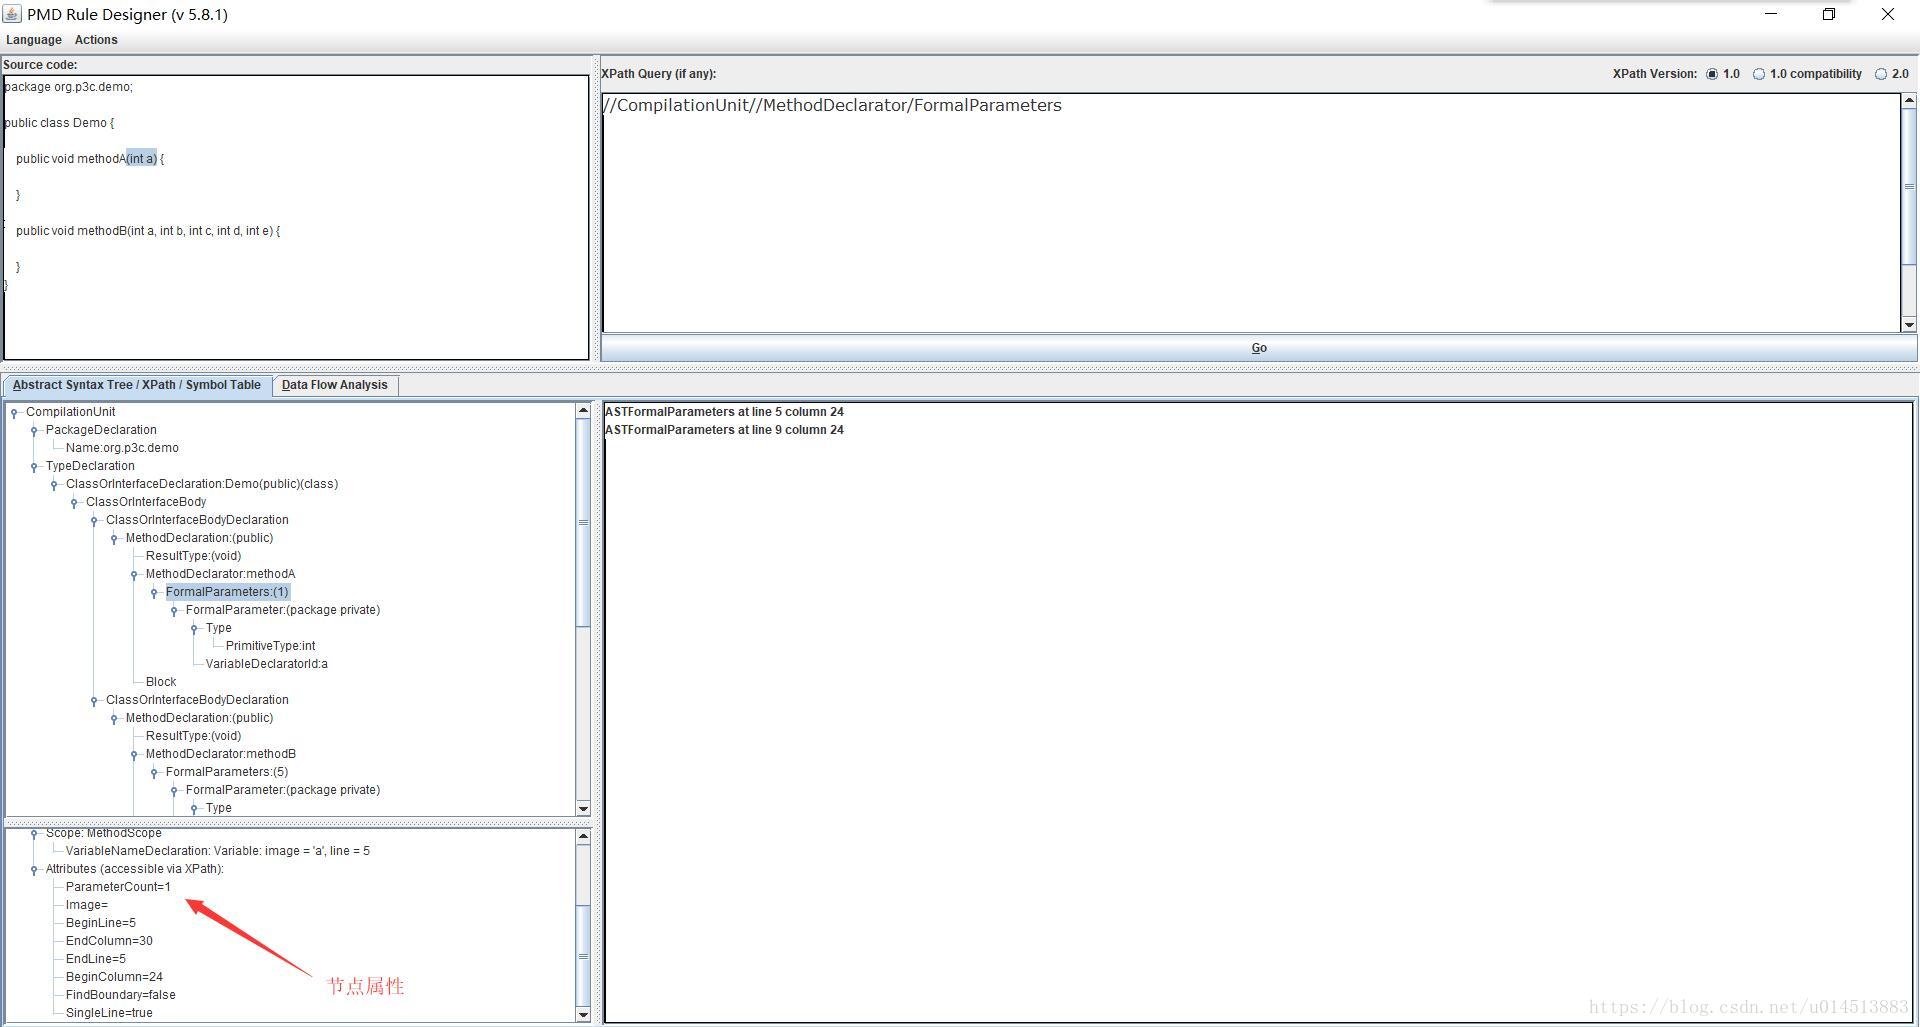Select EndLine=5 attribute
The height and width of the screenshot is (1027, 1920).
click(x=96, y=959)
